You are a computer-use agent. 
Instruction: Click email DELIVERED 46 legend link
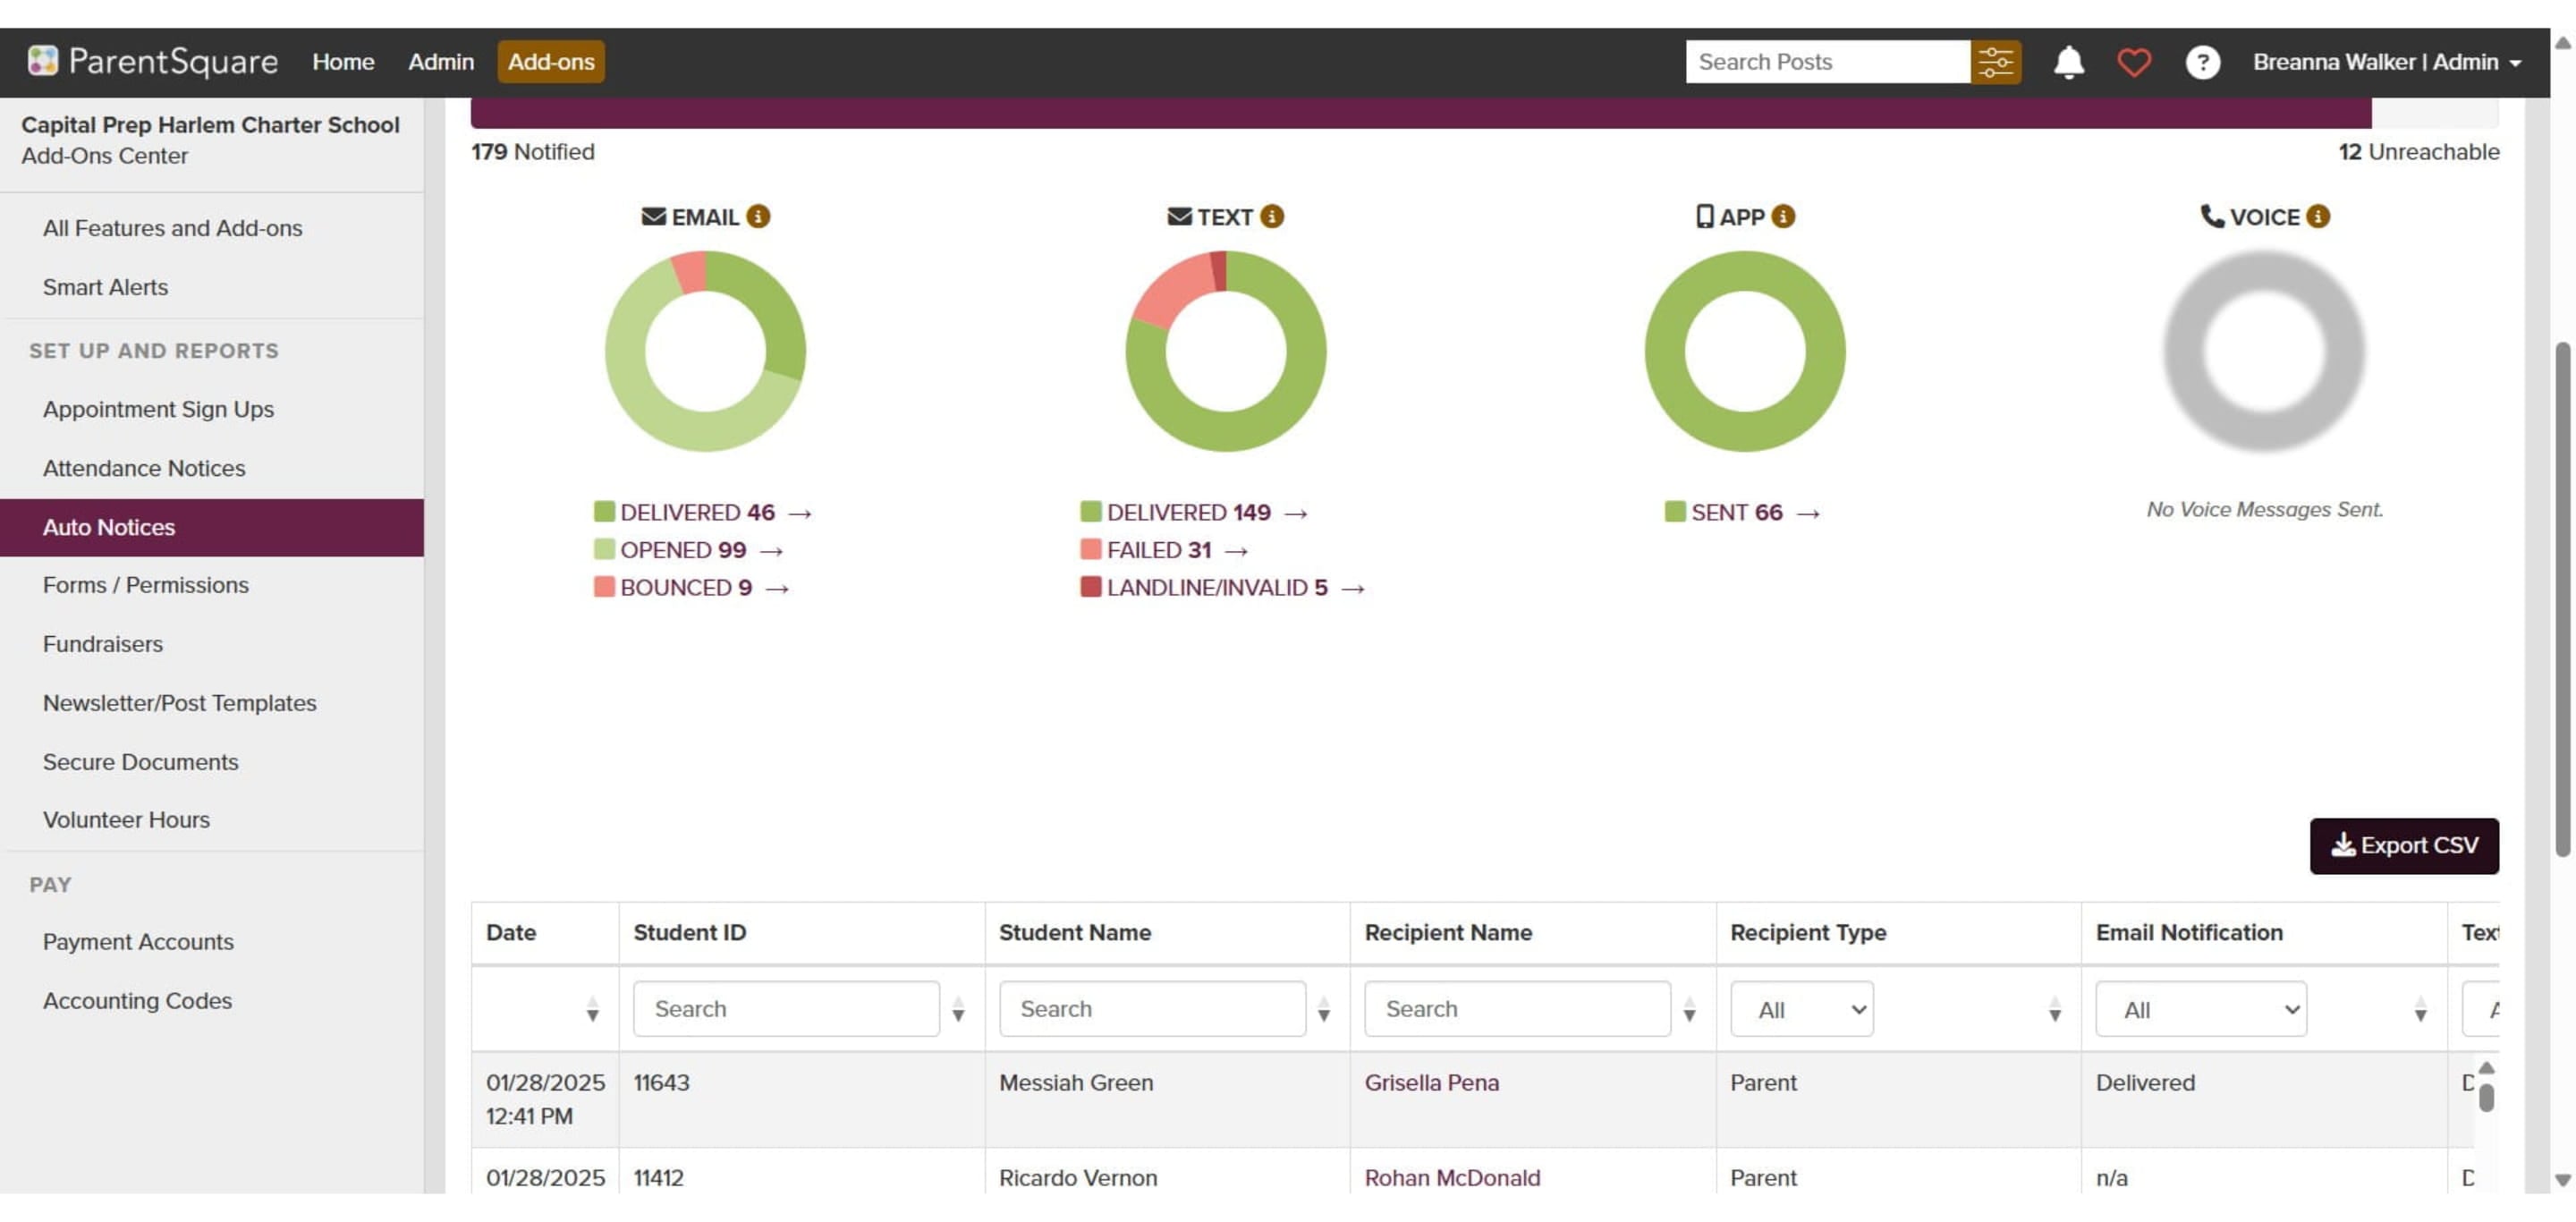pos(697,513)
